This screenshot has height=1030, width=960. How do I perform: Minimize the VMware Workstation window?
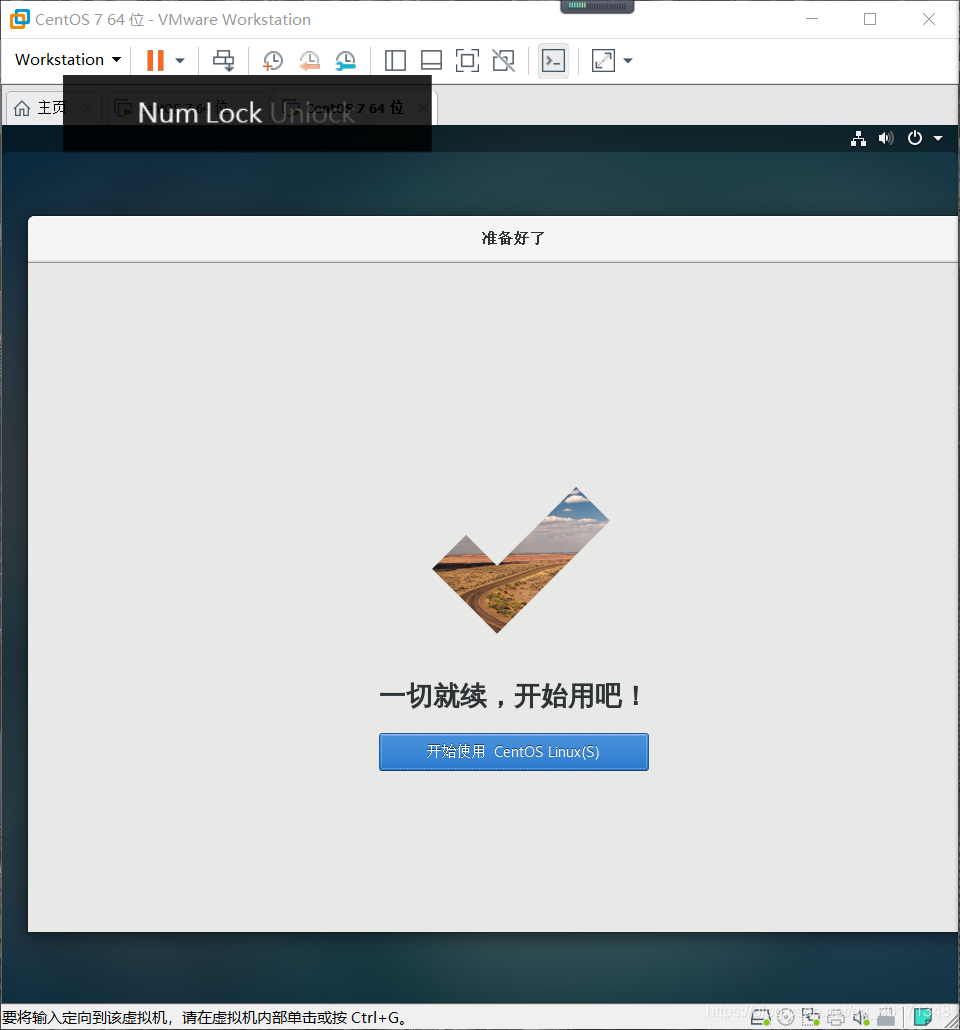812,19
